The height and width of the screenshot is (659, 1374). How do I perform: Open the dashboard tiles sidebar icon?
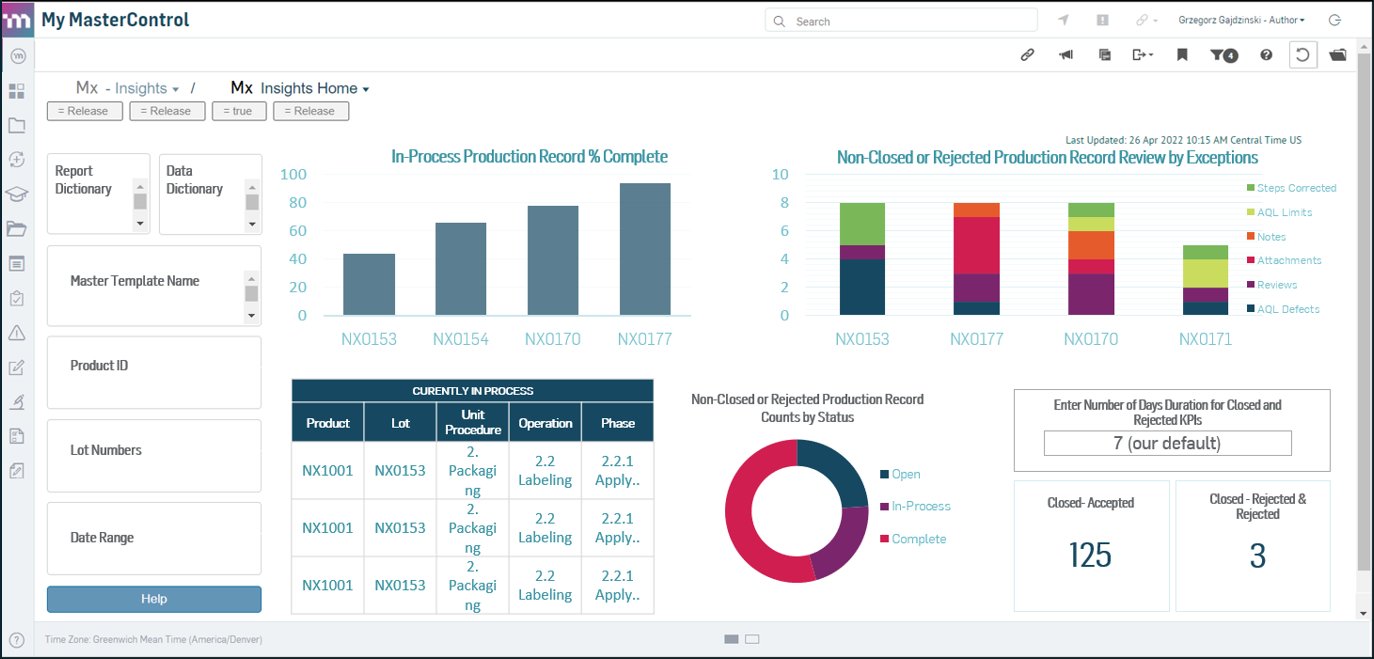[x=17, y=91]
